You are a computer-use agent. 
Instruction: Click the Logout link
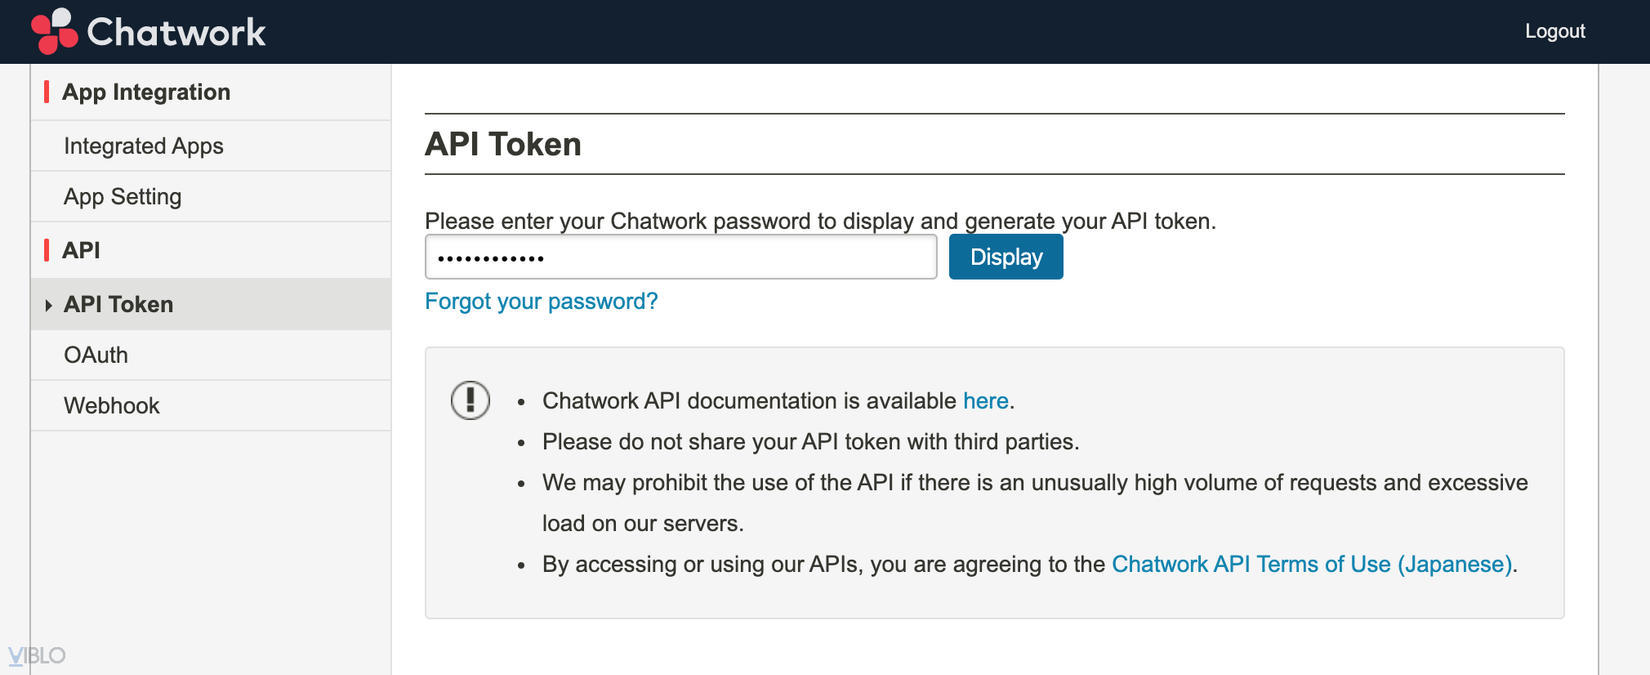tap(1554, 31)
